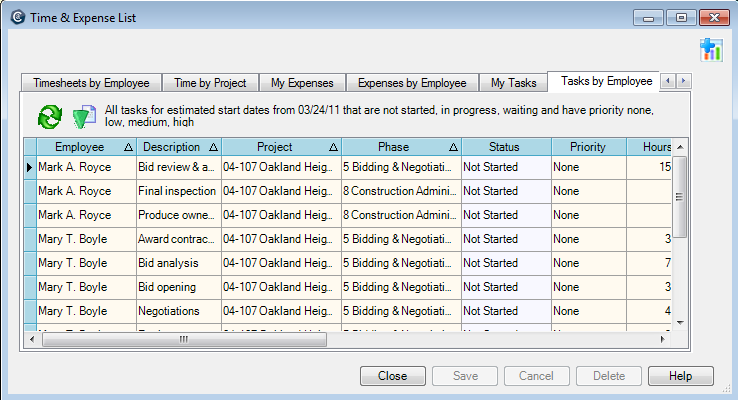The image size is (738, 400).
Task: Click the green refresh arrows icon
Action: click(49, 116)
